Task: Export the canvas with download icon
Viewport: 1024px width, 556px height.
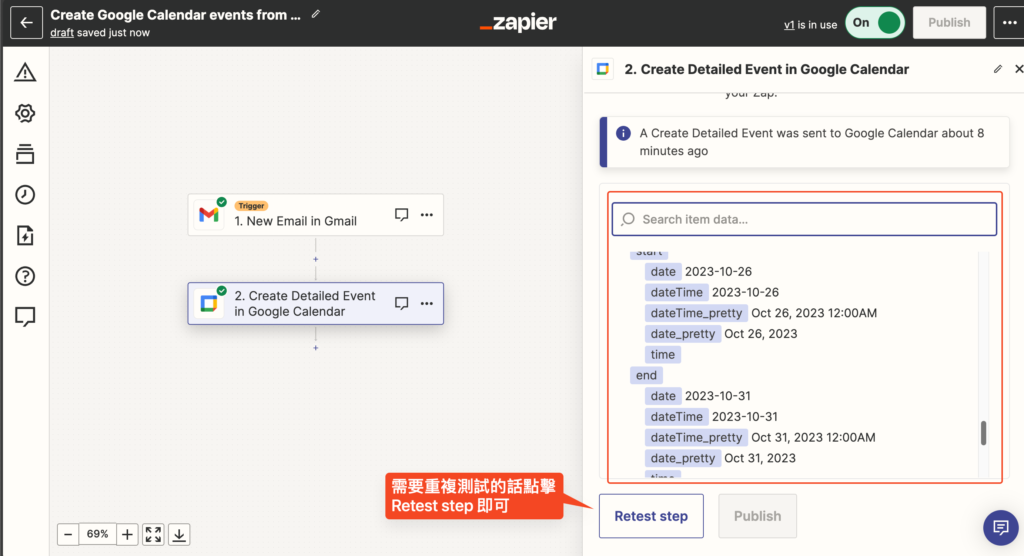Action: coord(179,534)
